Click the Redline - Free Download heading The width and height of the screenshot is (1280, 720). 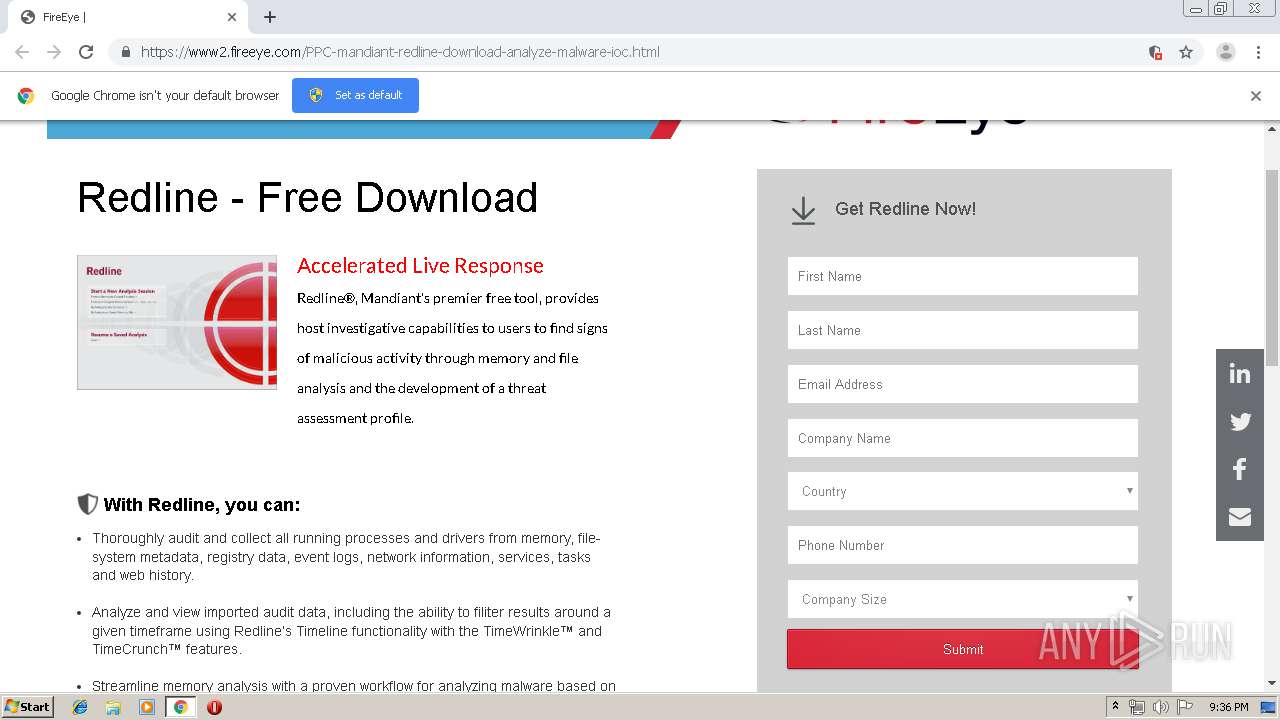pos(308,198)
